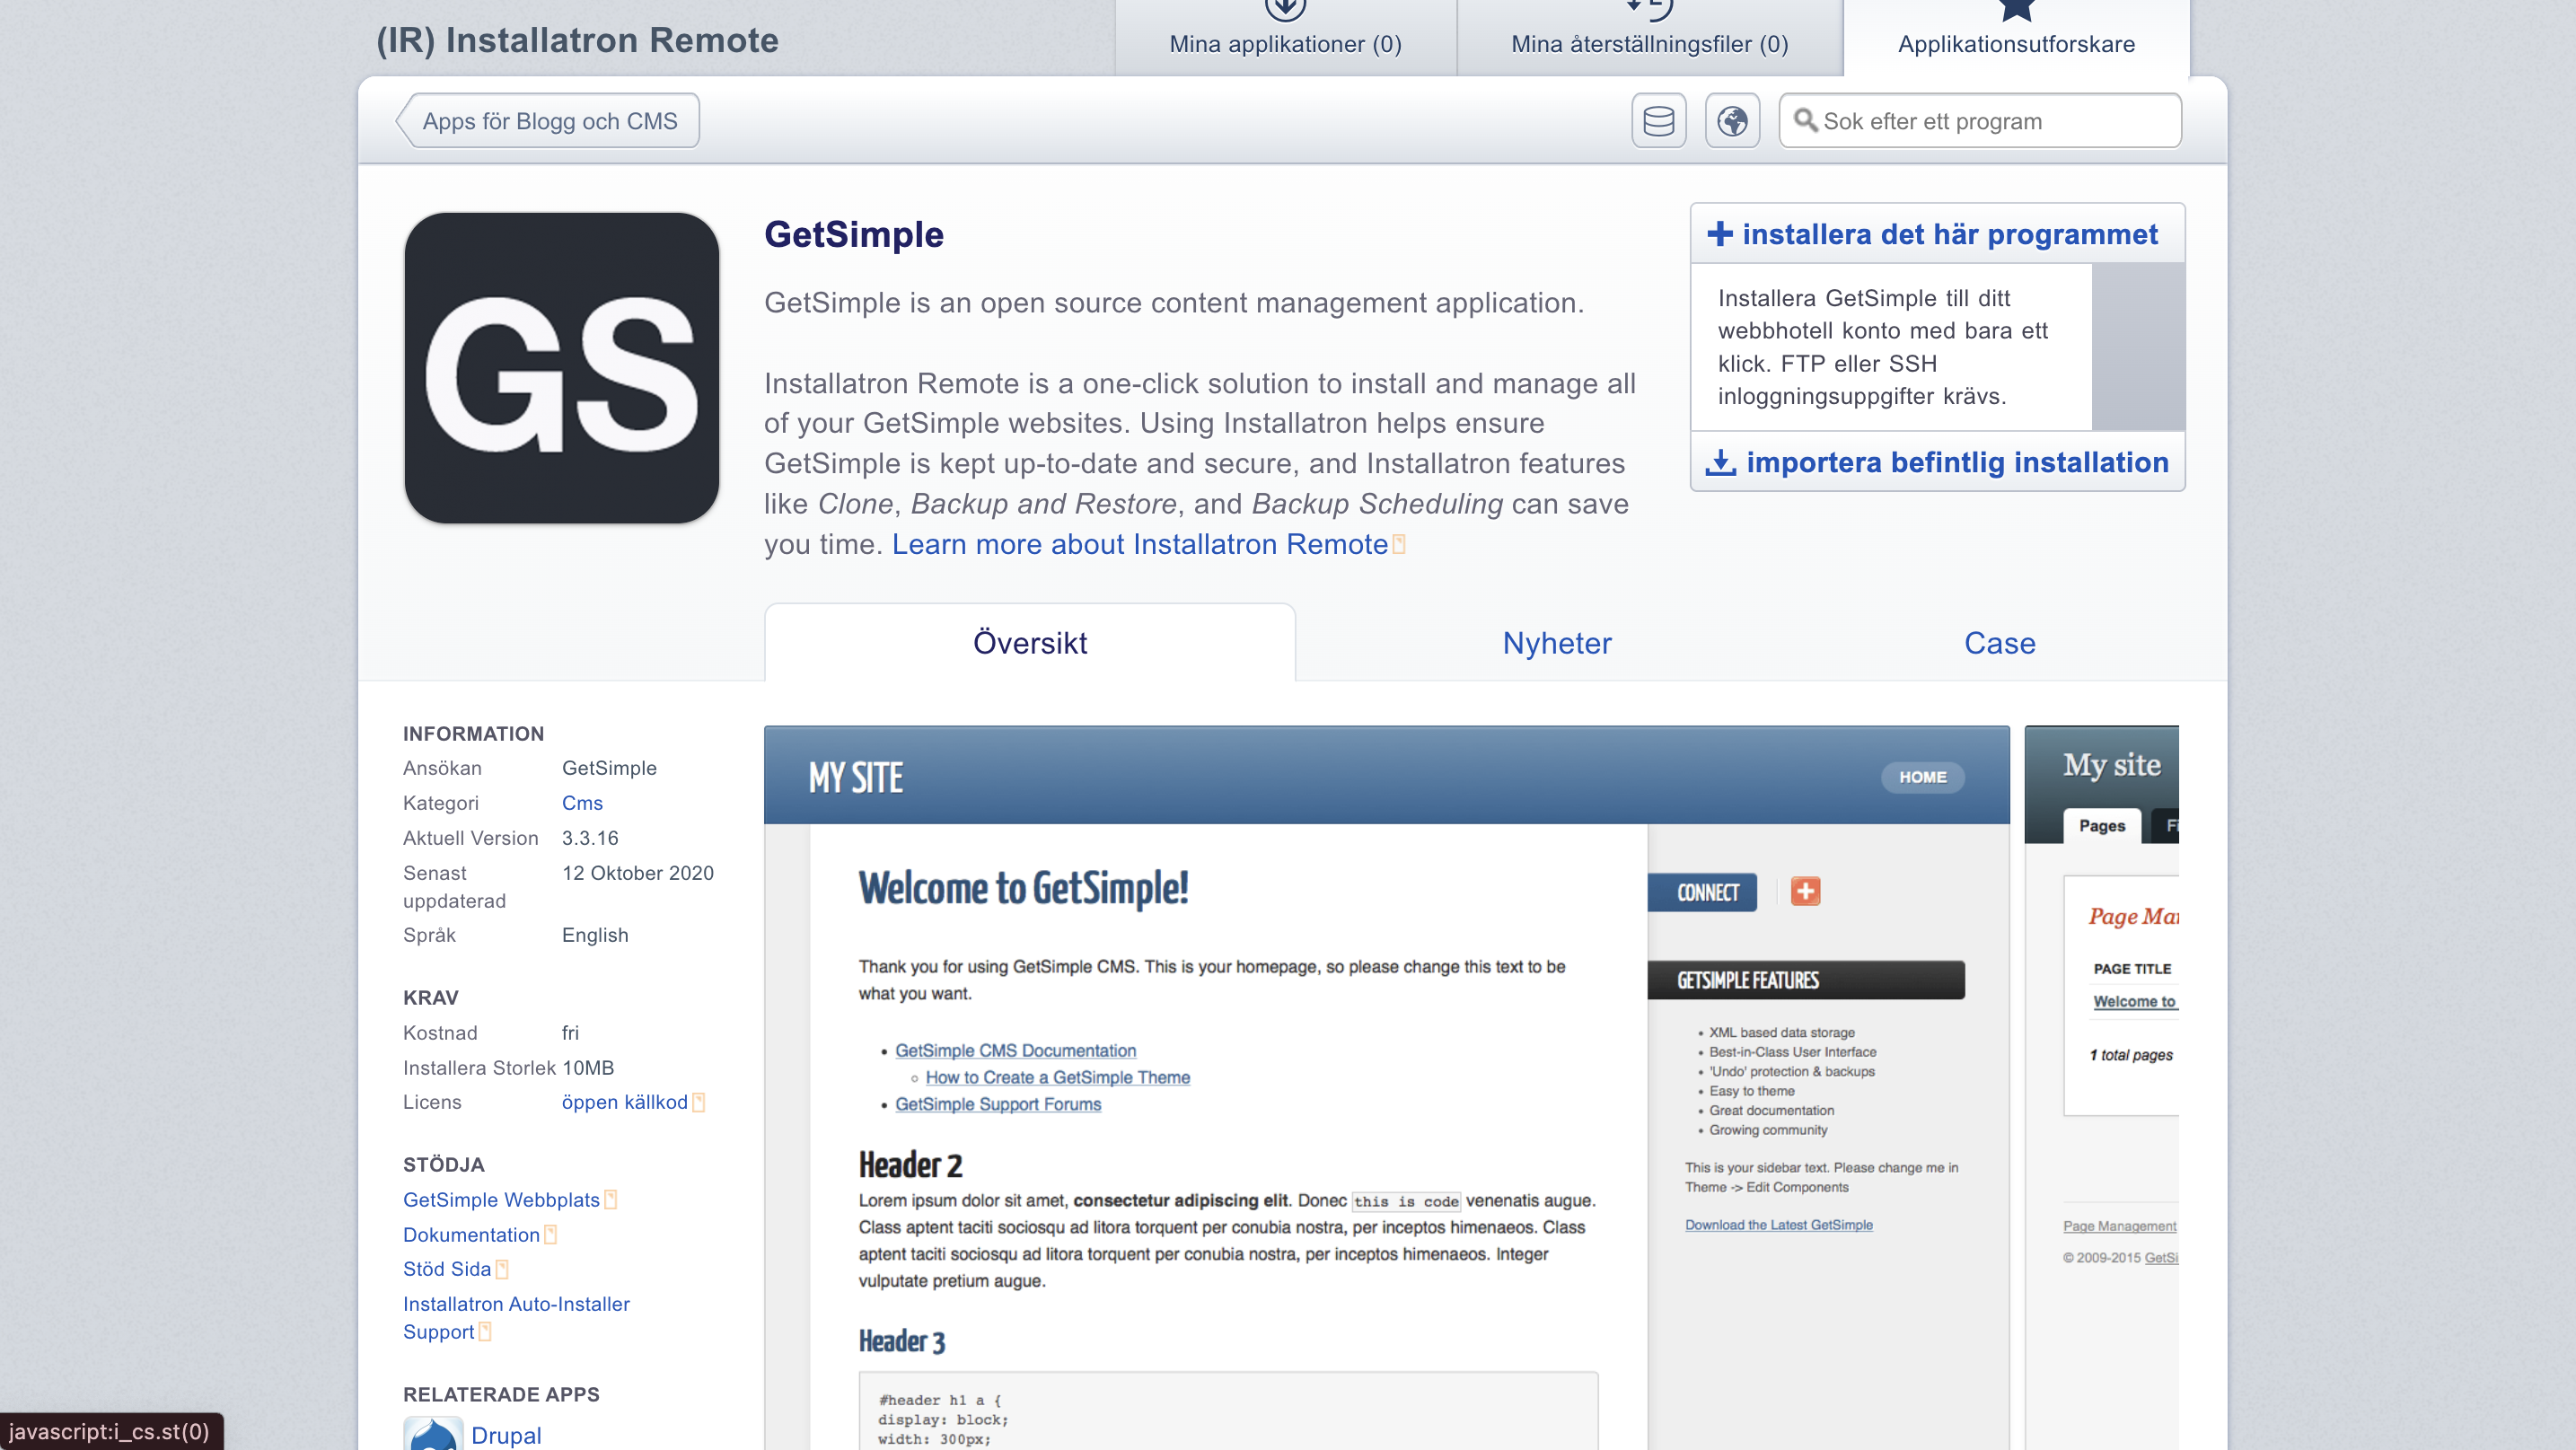
Task: Open the Stöd Sida link
Action: tap(447, 1269)
